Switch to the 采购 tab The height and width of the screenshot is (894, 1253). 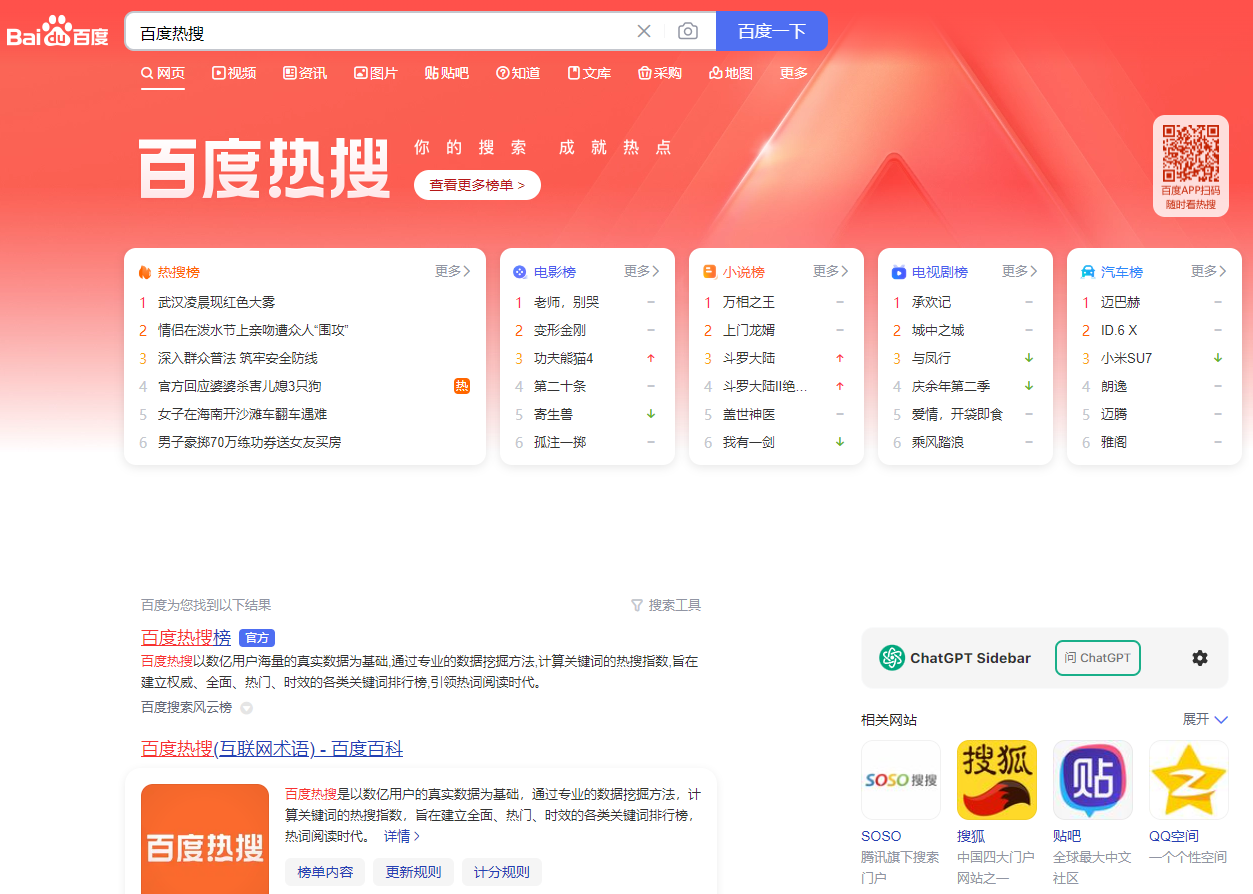pos(660,73)
